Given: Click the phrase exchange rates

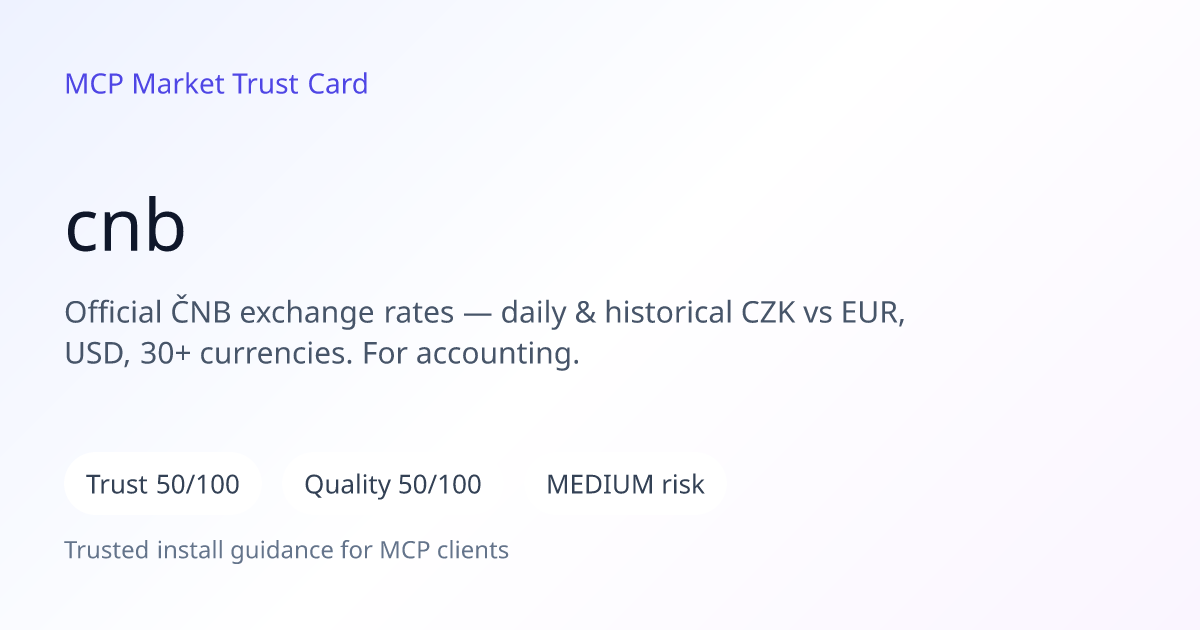Looking at the screenshot, I should click(x=346, y=314).
